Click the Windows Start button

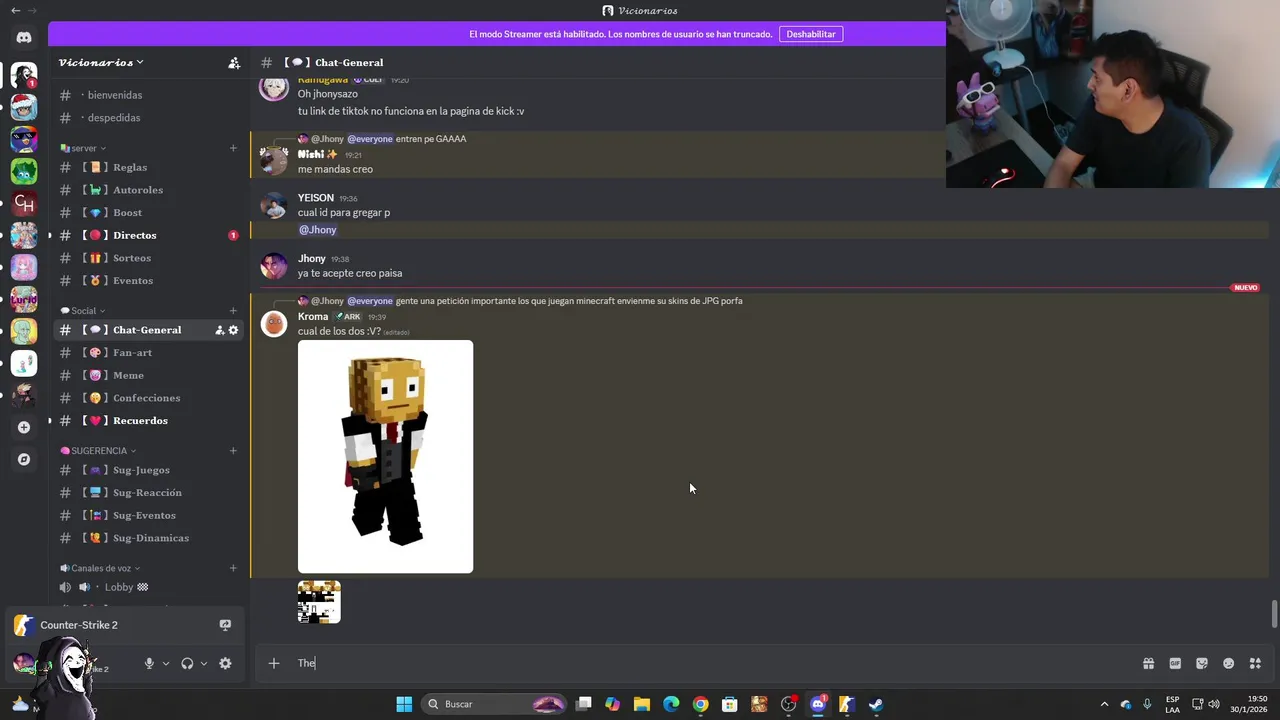pyautogui.click(x=404, y=704)
